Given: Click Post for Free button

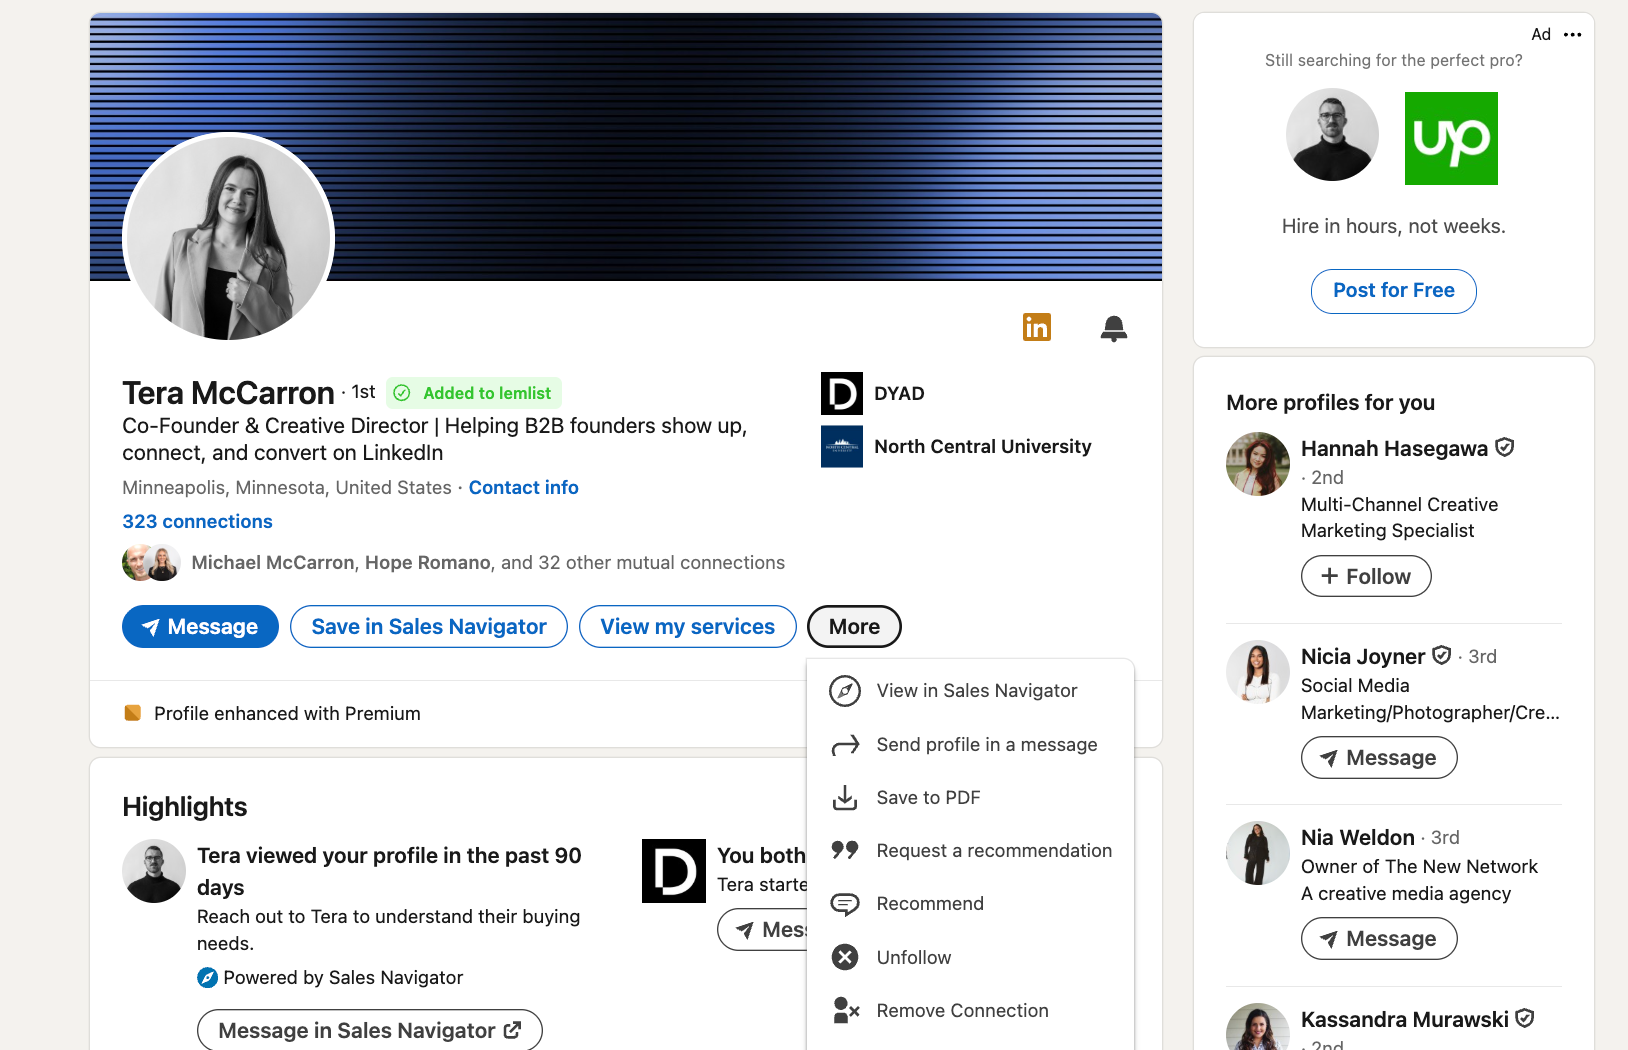Looking at the screenshot, I should click(1393, 291).
